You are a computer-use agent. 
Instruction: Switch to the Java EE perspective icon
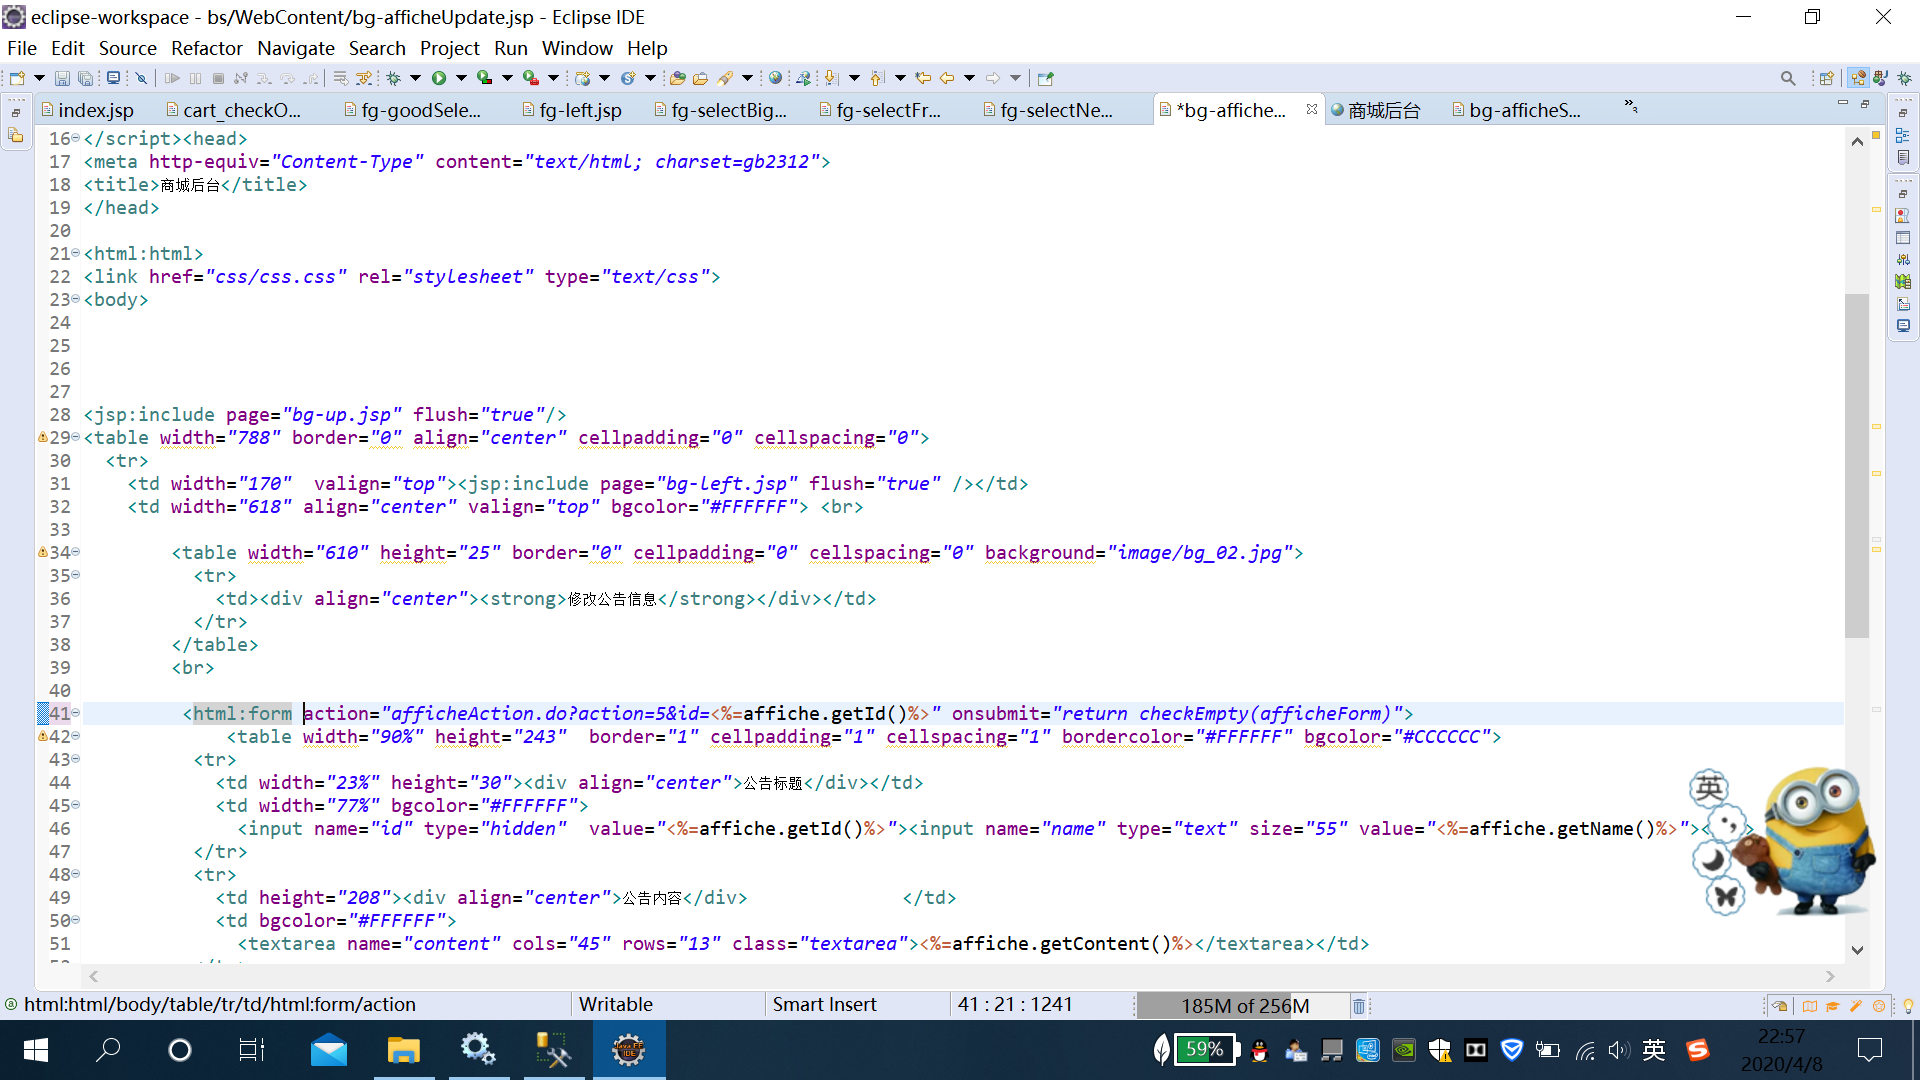(x=1858, y=78)
